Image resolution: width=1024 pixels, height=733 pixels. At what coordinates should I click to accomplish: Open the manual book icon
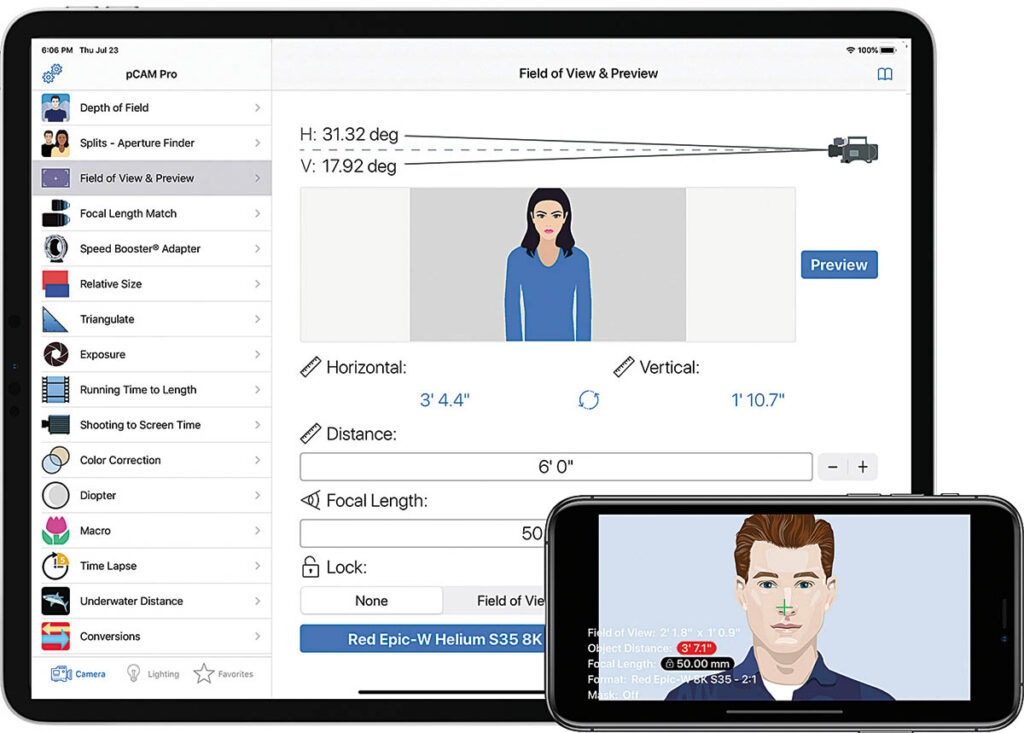coord(884,74)
